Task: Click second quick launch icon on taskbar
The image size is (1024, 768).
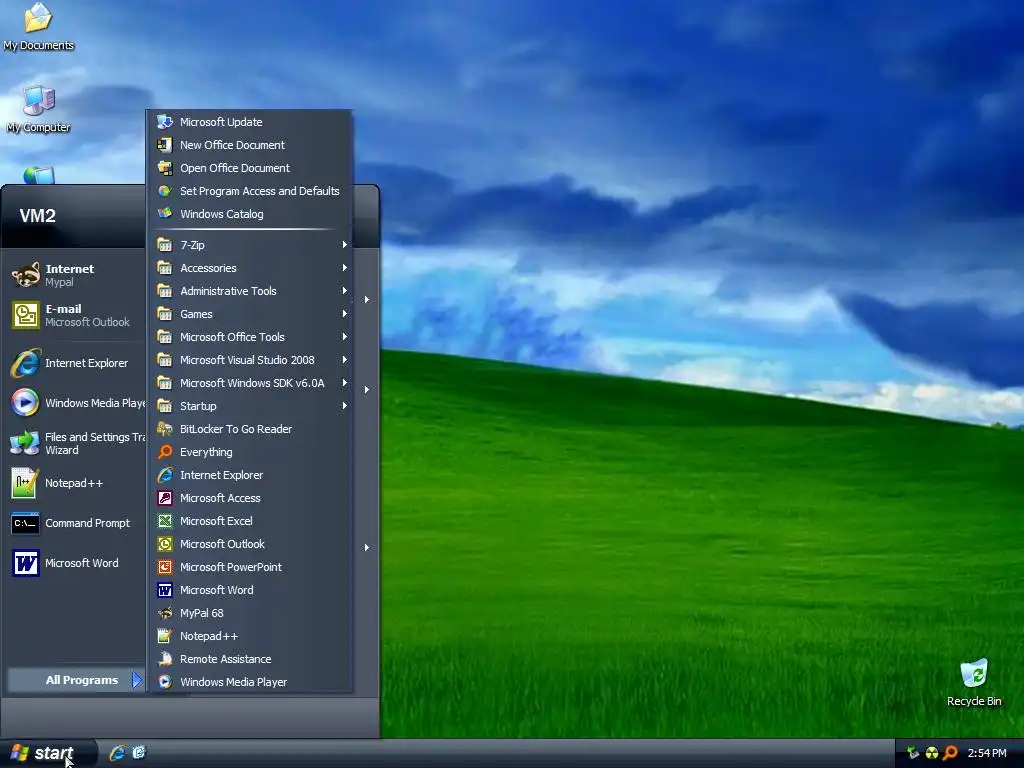Action: pos(138,753)
